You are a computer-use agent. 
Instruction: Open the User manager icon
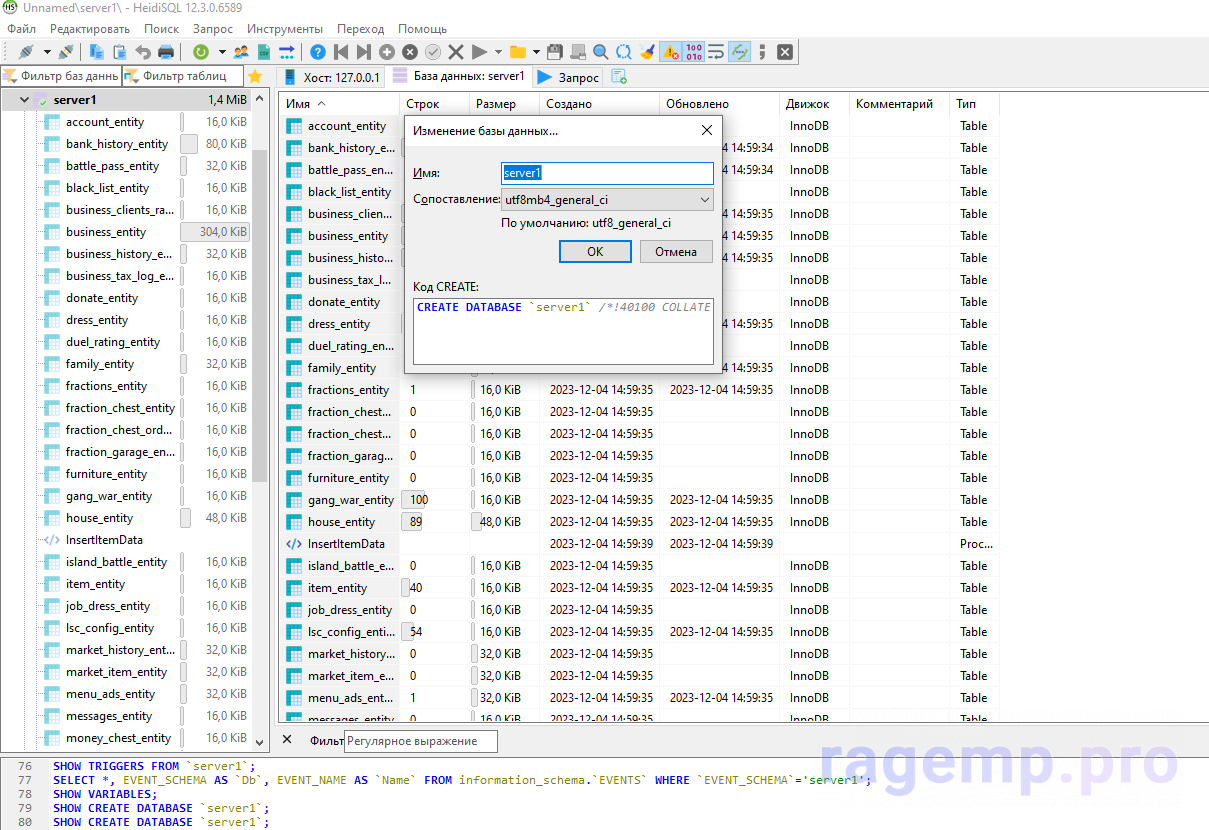[x=241, y=52]
